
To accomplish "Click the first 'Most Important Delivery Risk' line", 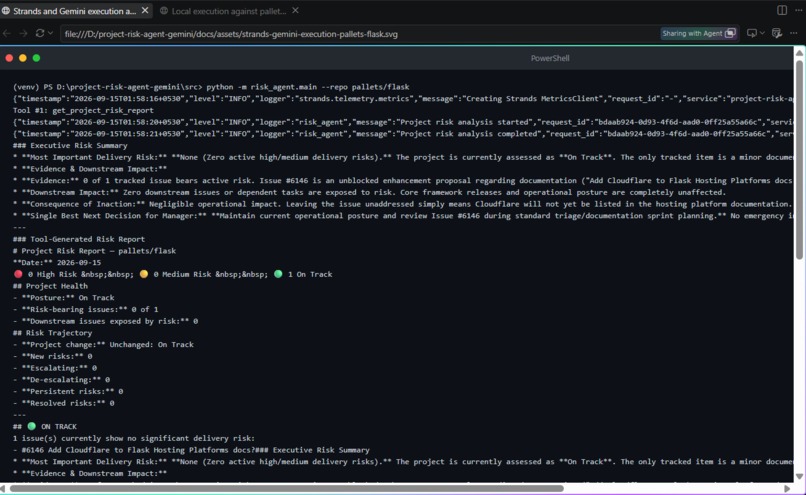I will (x=403, y=157).
